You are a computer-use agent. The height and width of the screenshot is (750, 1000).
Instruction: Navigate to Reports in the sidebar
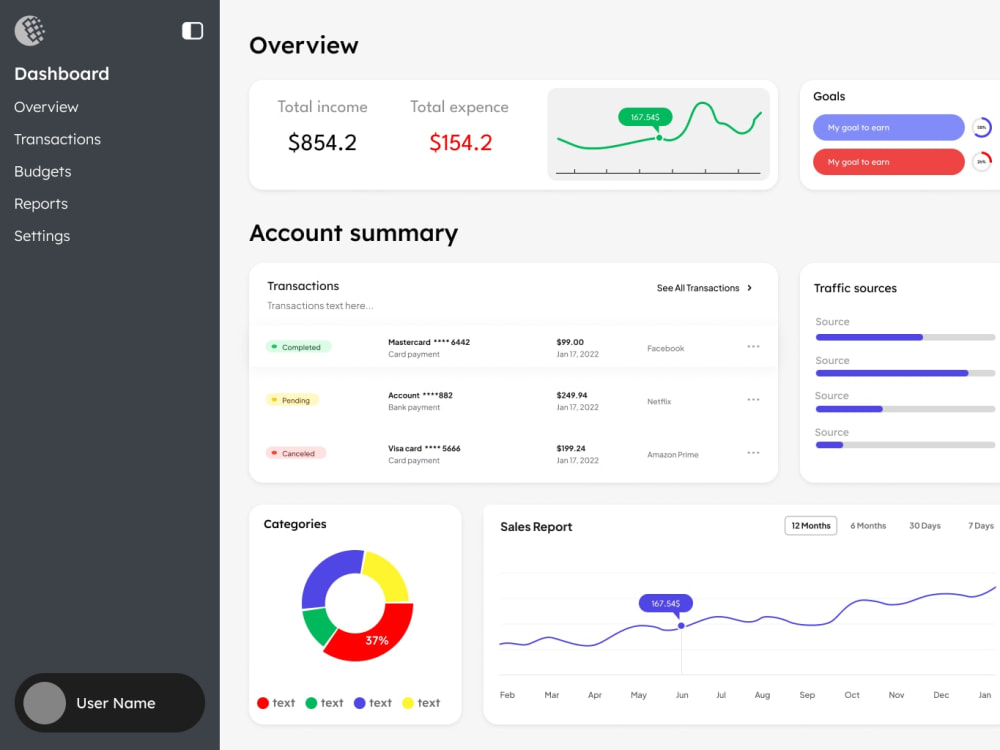41,203
